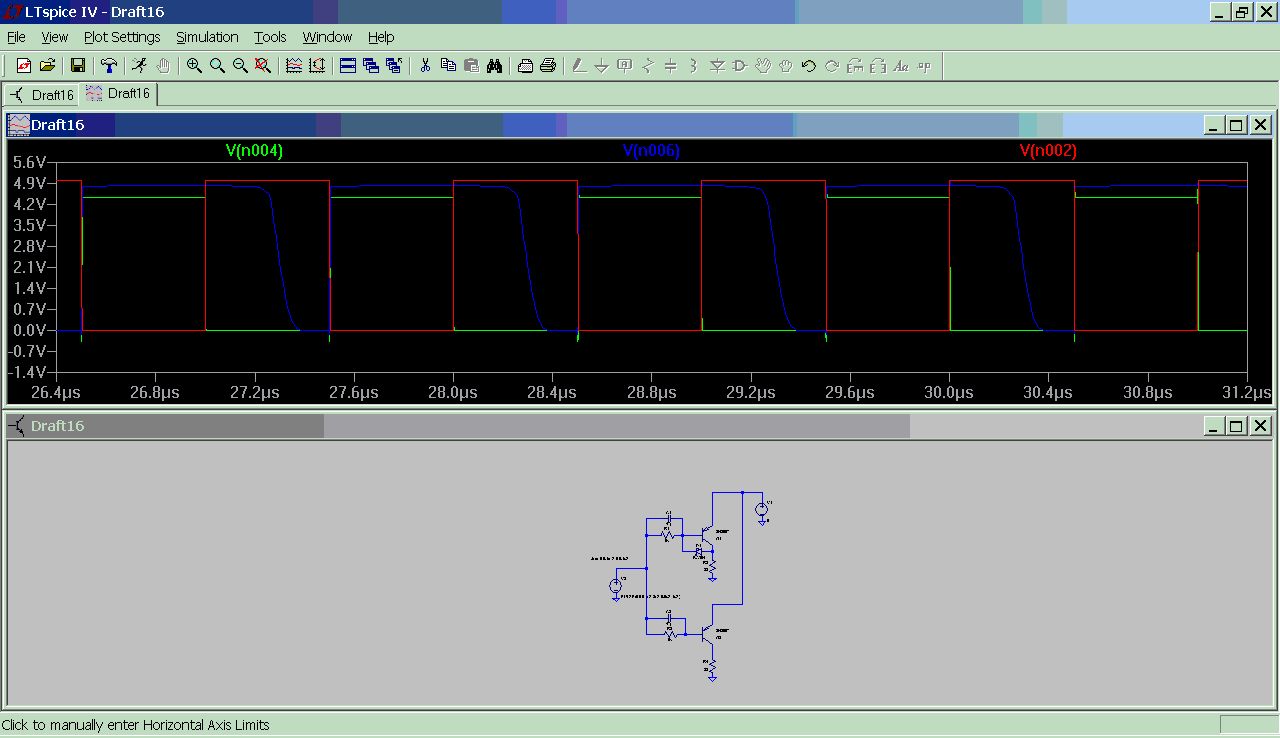
Task: Click the 28.0µs horizontal axis label
Action: click(453, 392)
